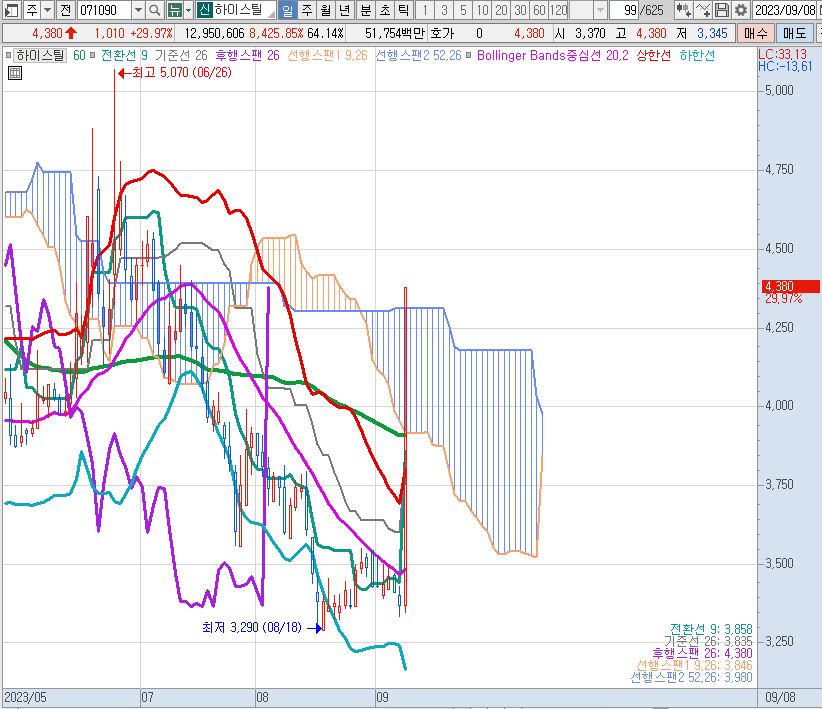This screenshot has width=822, height=709.
Task: Choose the 120 interval button
Action: pyautogui.click(x=558, y=9)
